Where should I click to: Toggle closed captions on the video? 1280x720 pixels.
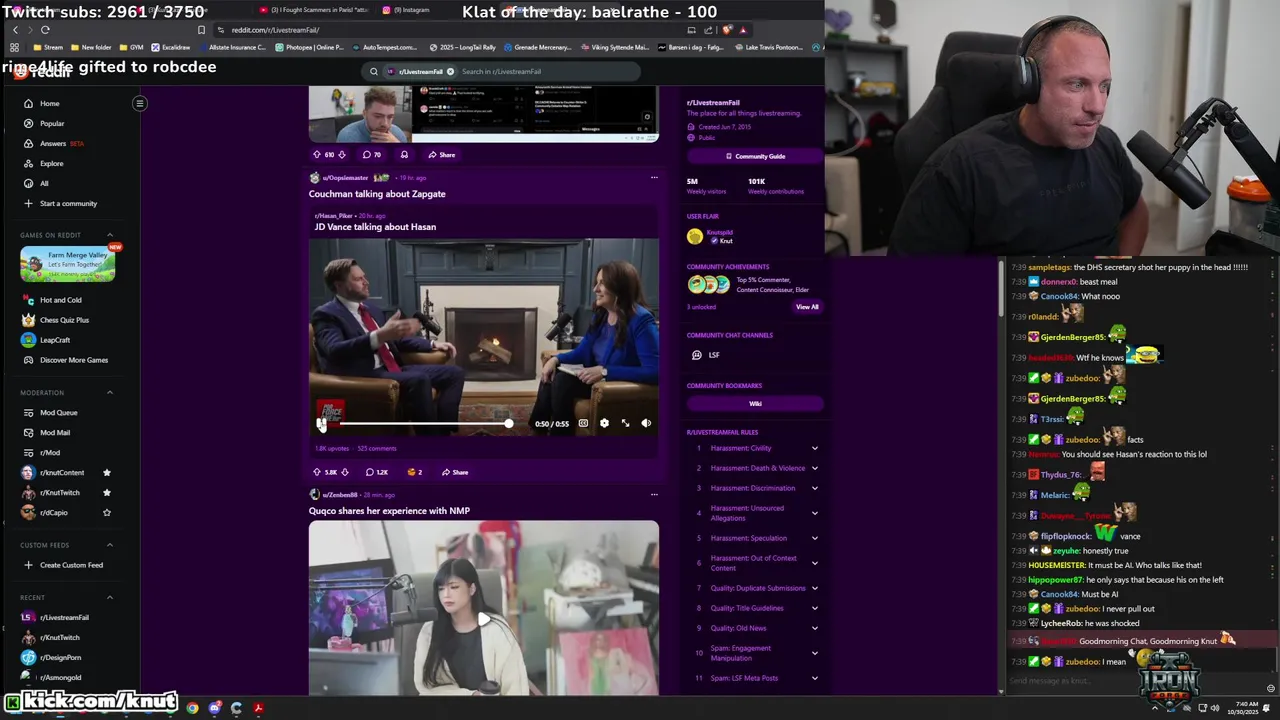tap(583, 423)
